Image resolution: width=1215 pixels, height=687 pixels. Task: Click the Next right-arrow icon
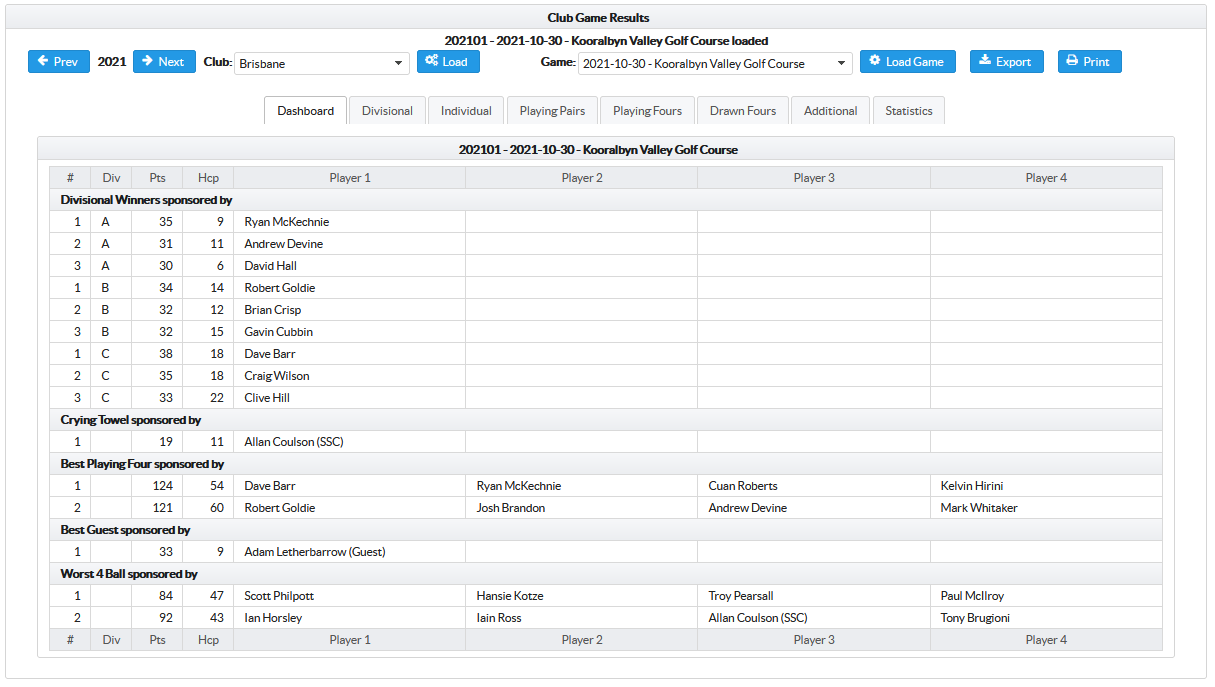point(147,61)
